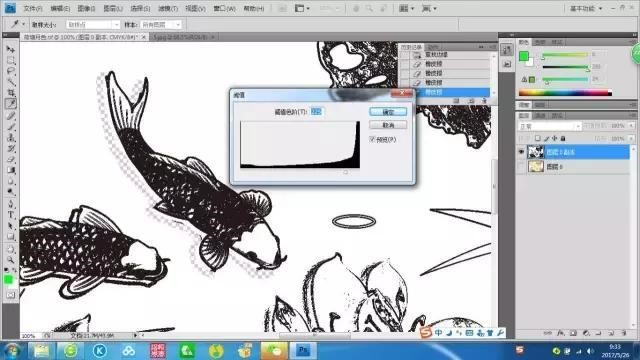
Task: Show the bottom layer 图层 0 visibility box
Action: click(x=521, y=167)
